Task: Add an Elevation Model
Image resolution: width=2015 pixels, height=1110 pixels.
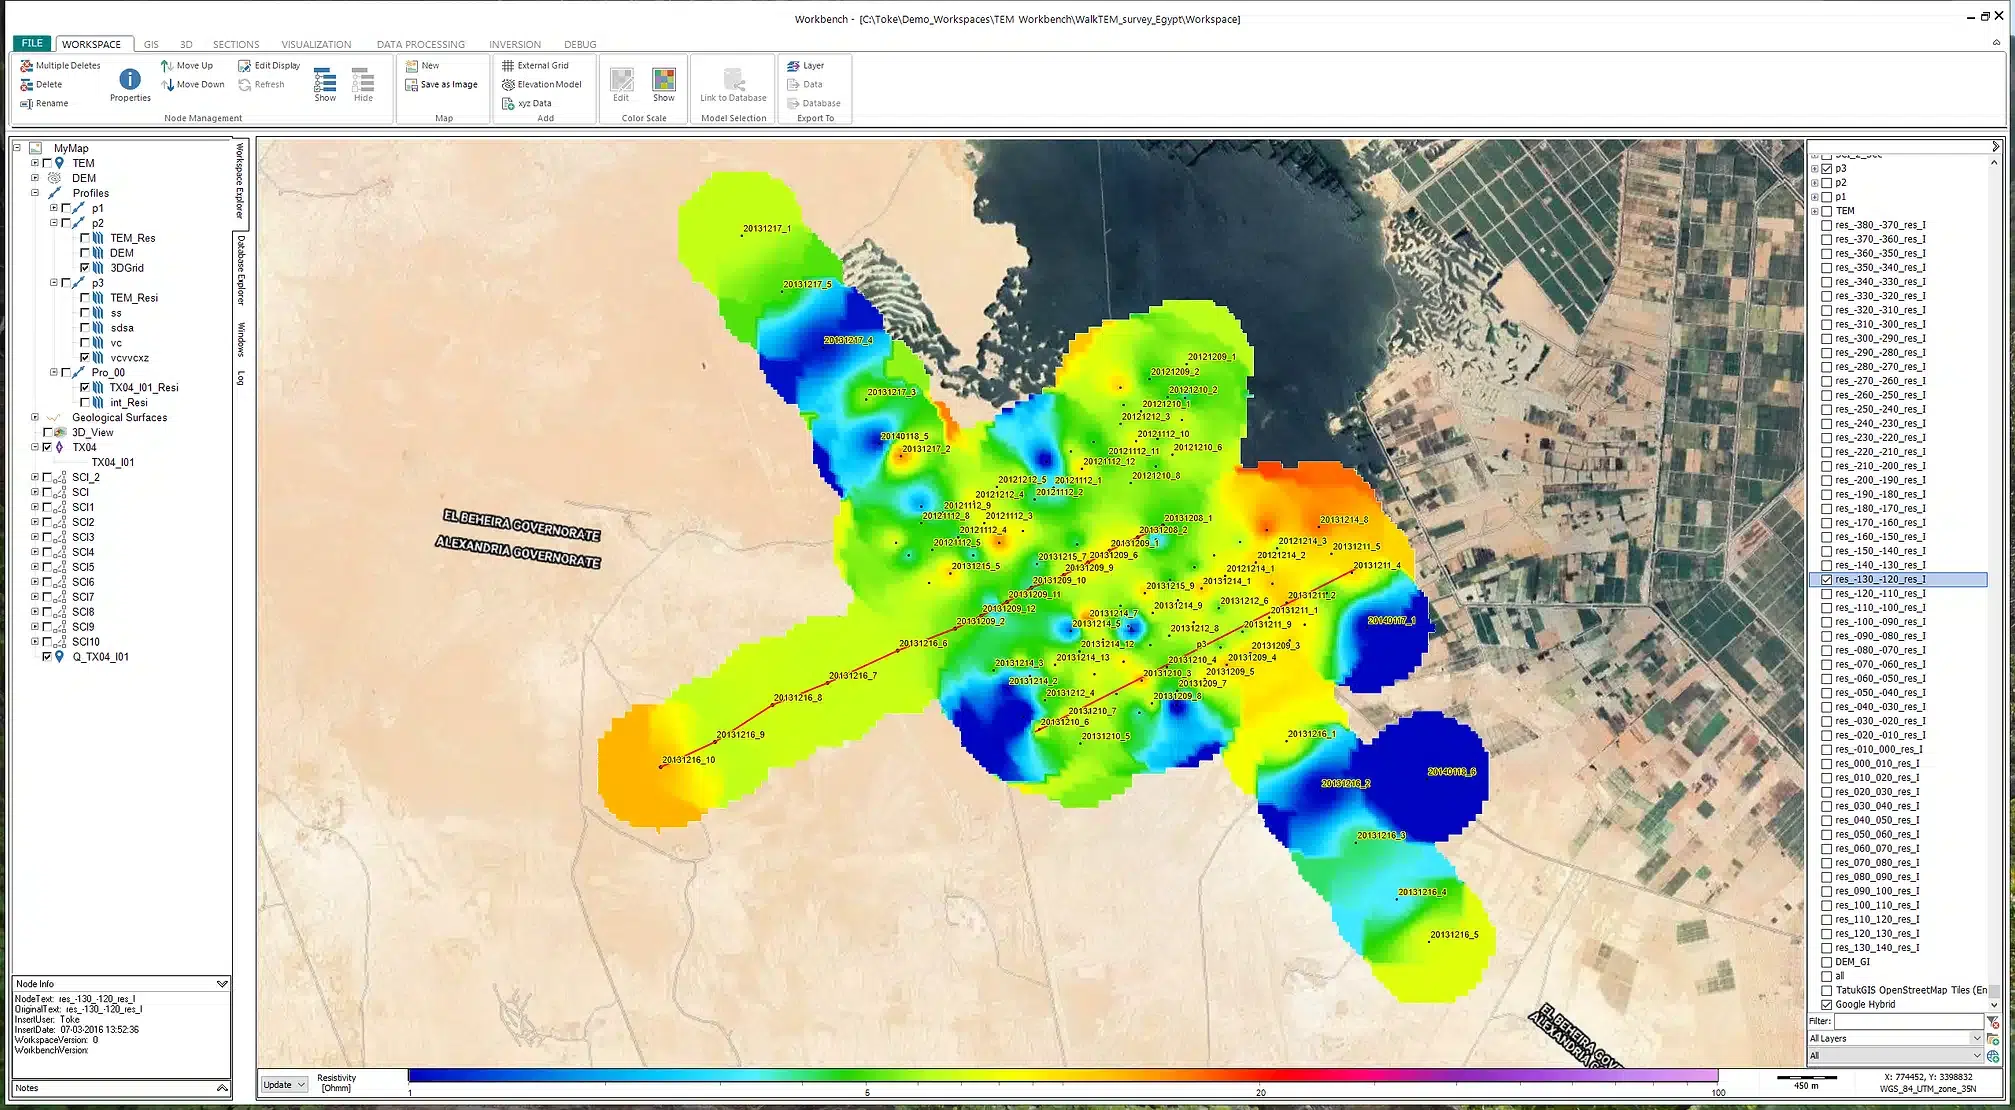Action: 541,85
